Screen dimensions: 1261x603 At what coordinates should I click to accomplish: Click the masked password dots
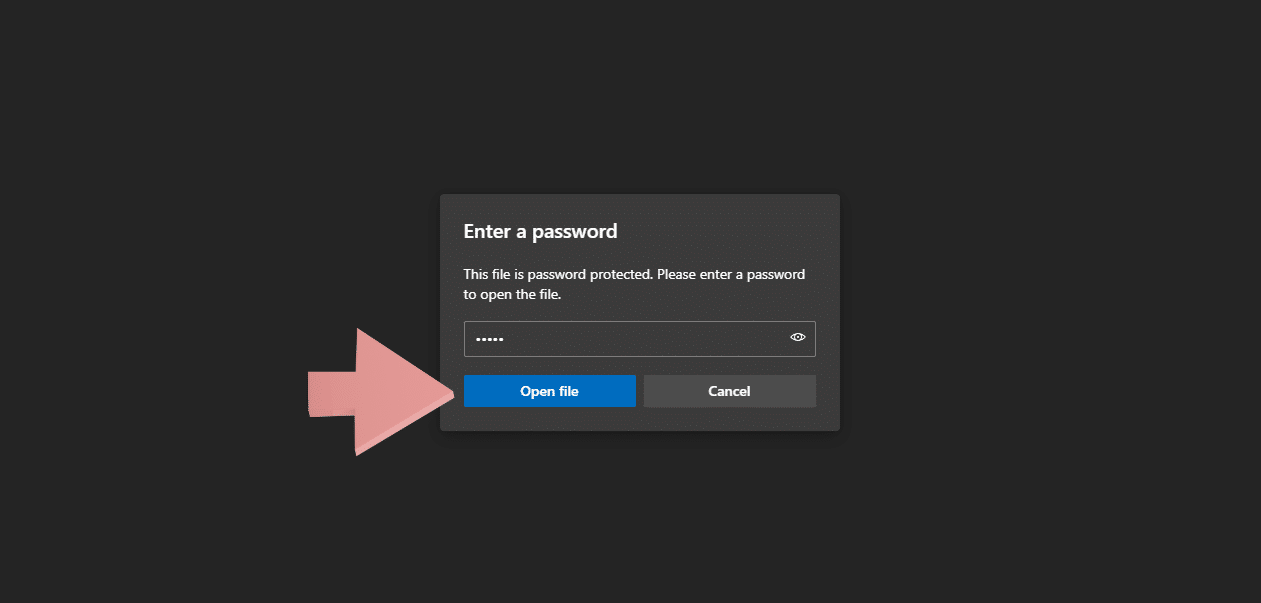tap(489, 339)
